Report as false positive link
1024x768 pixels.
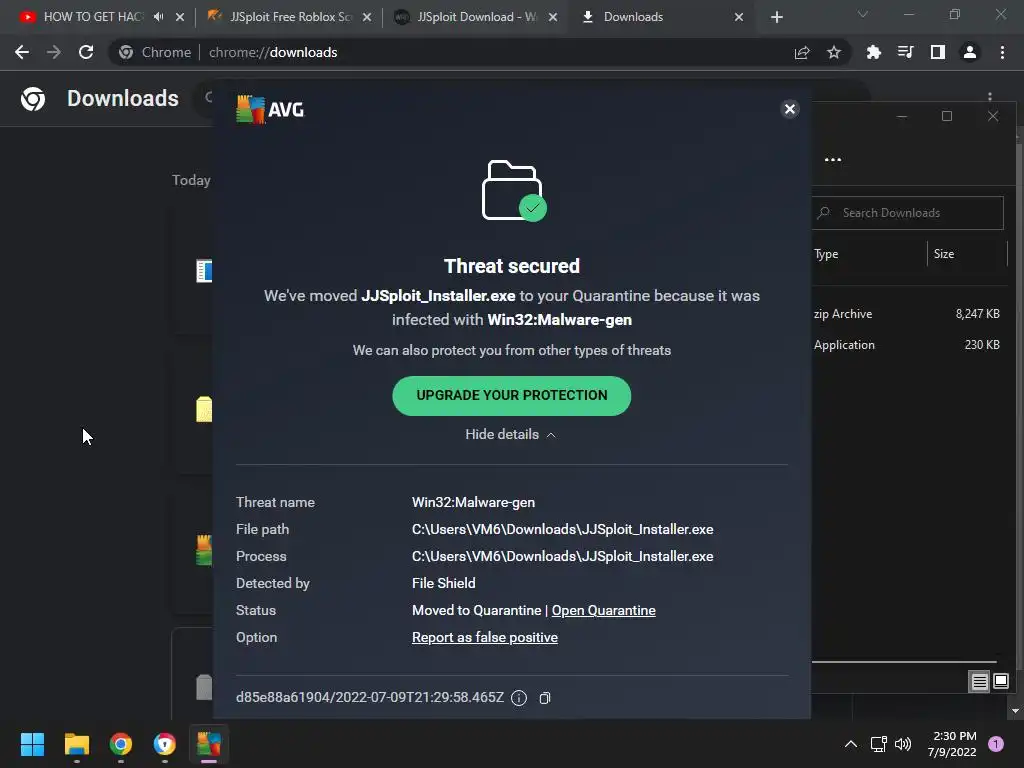485,637
